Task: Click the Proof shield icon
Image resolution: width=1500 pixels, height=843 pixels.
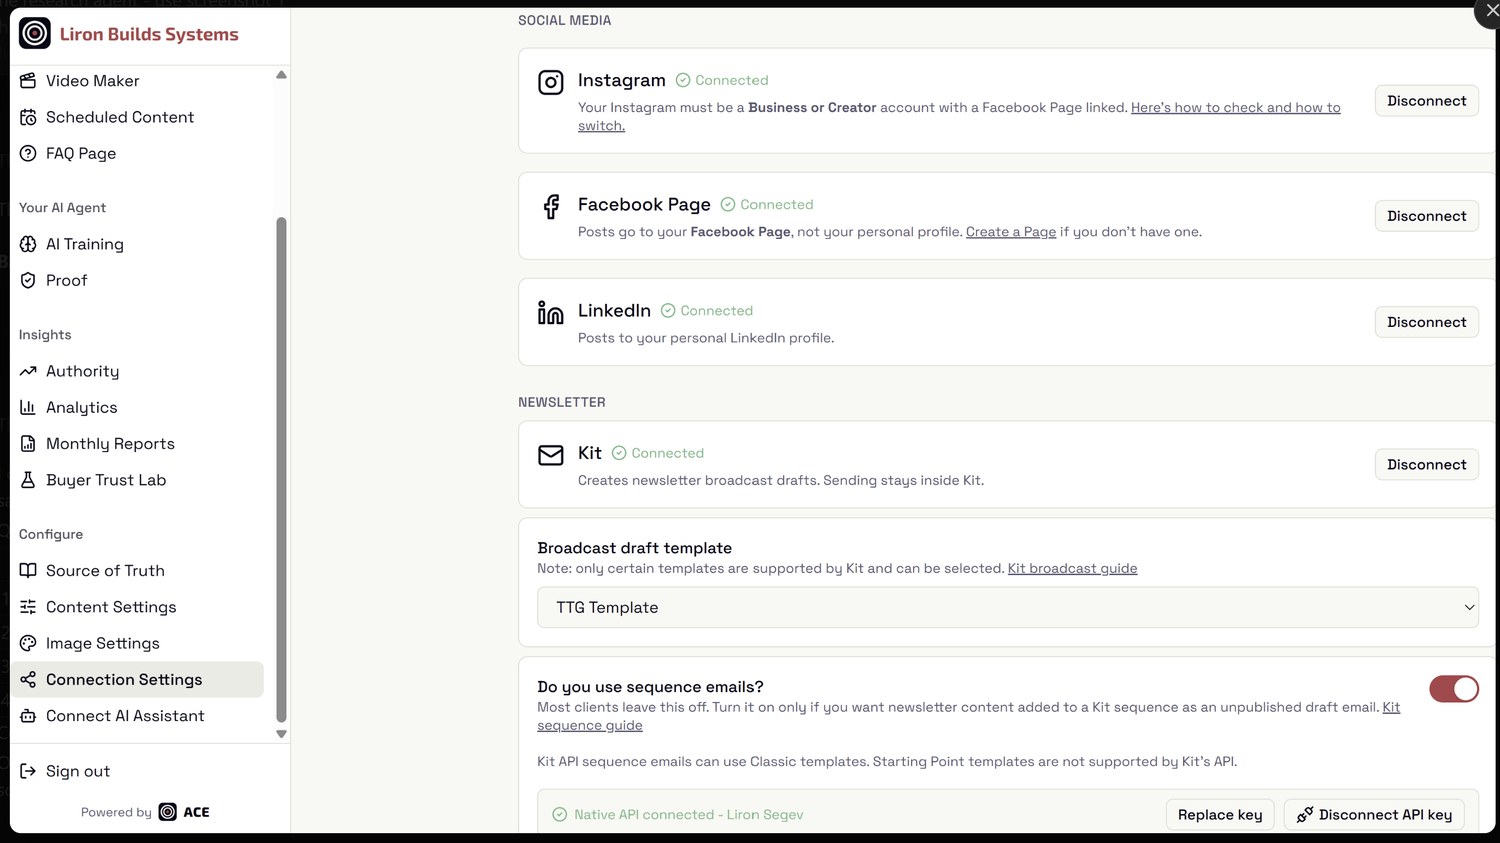Action: coord(28,280)
